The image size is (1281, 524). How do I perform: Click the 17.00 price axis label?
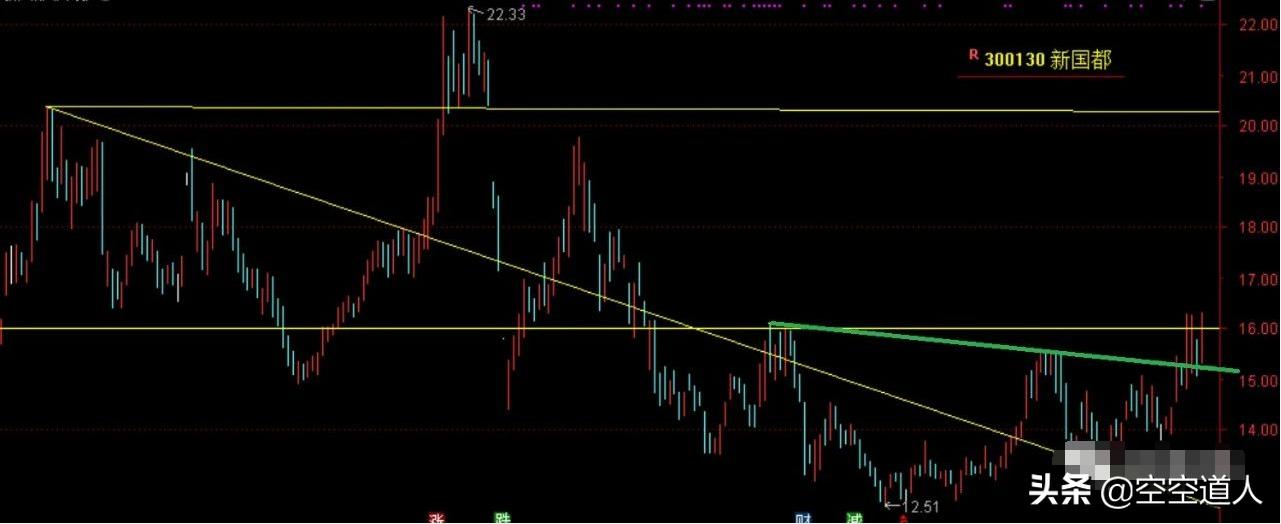pyautogui.click(x=1258, y=279)
